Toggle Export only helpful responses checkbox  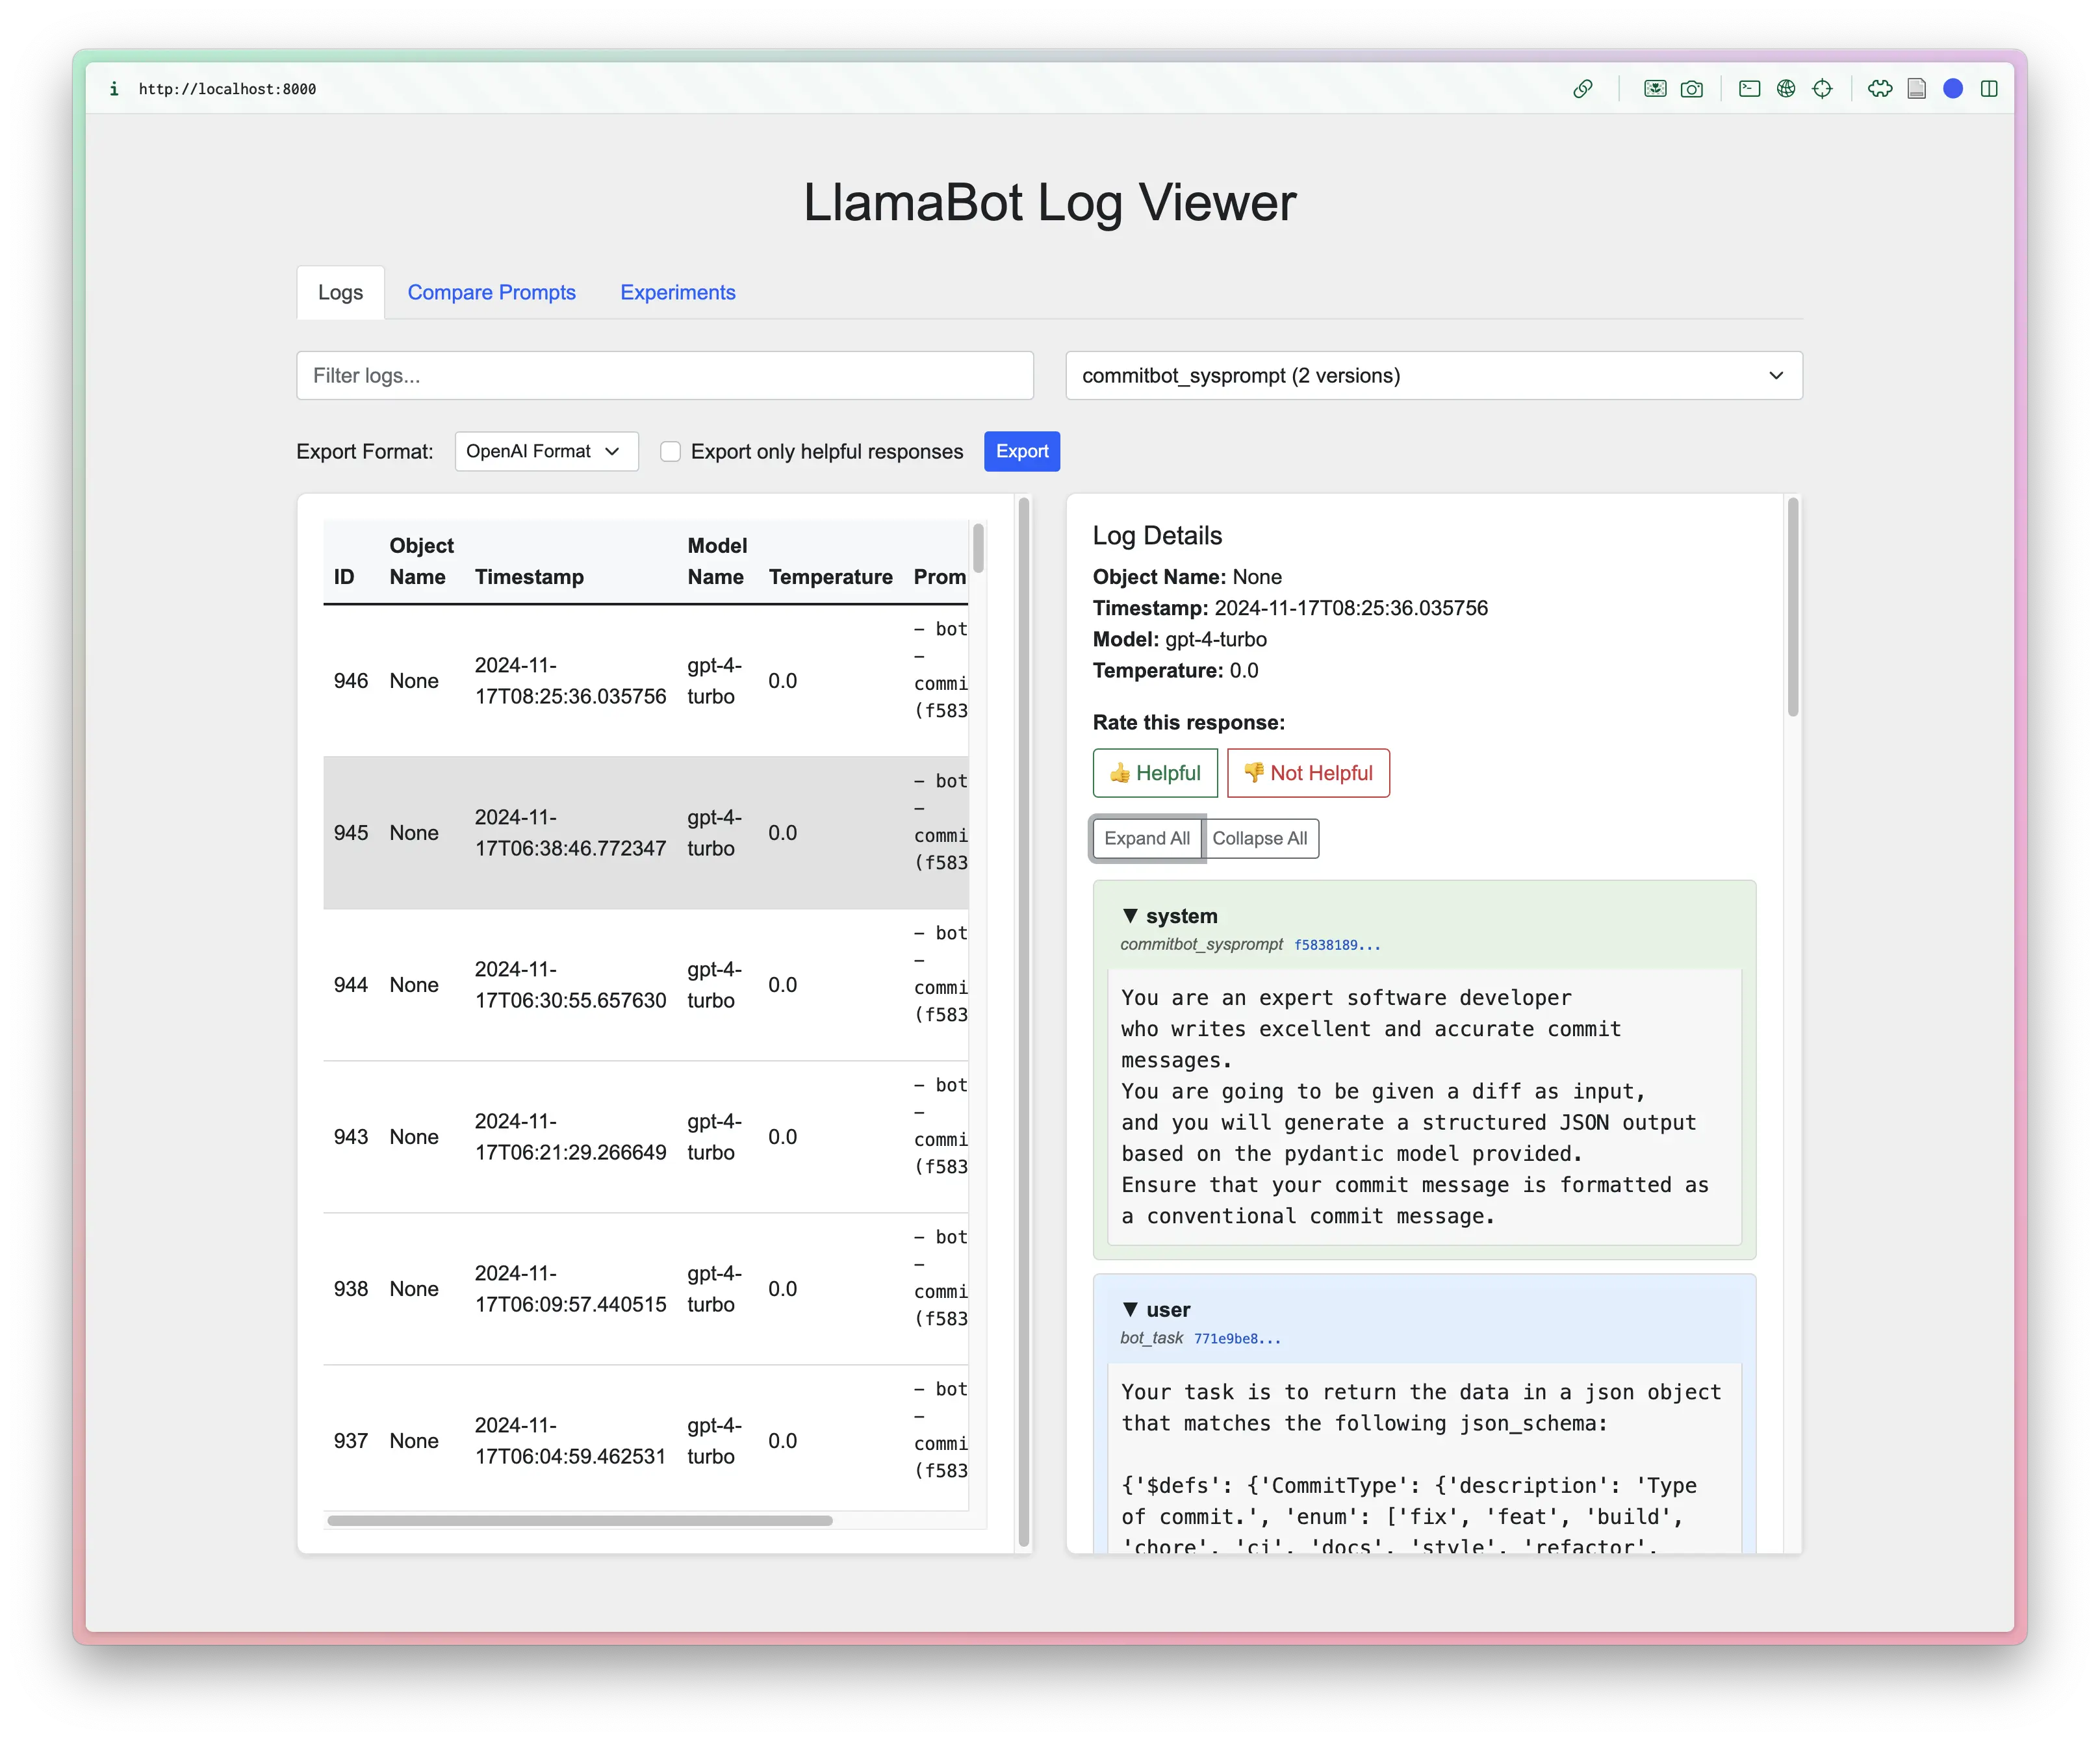coord(671,452)
